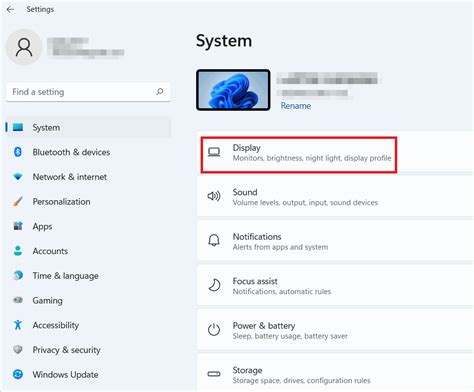Click the Sound speaker icon
474x392 pixels.
[x=214, y=196]
